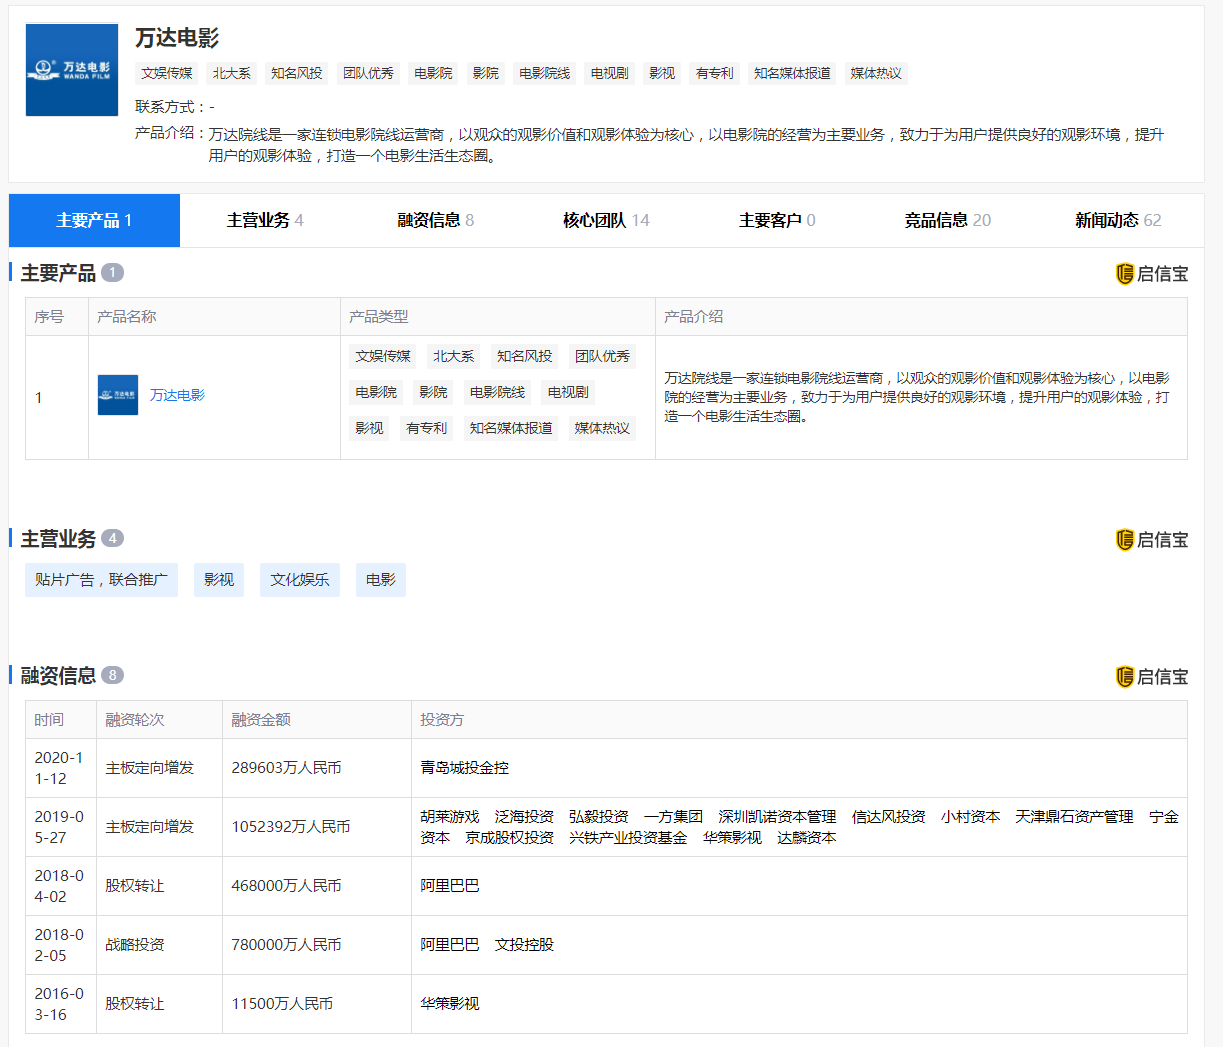Open 万达电影 product name link in table
1223x1047 pixels.
click(x=177, y=395)
